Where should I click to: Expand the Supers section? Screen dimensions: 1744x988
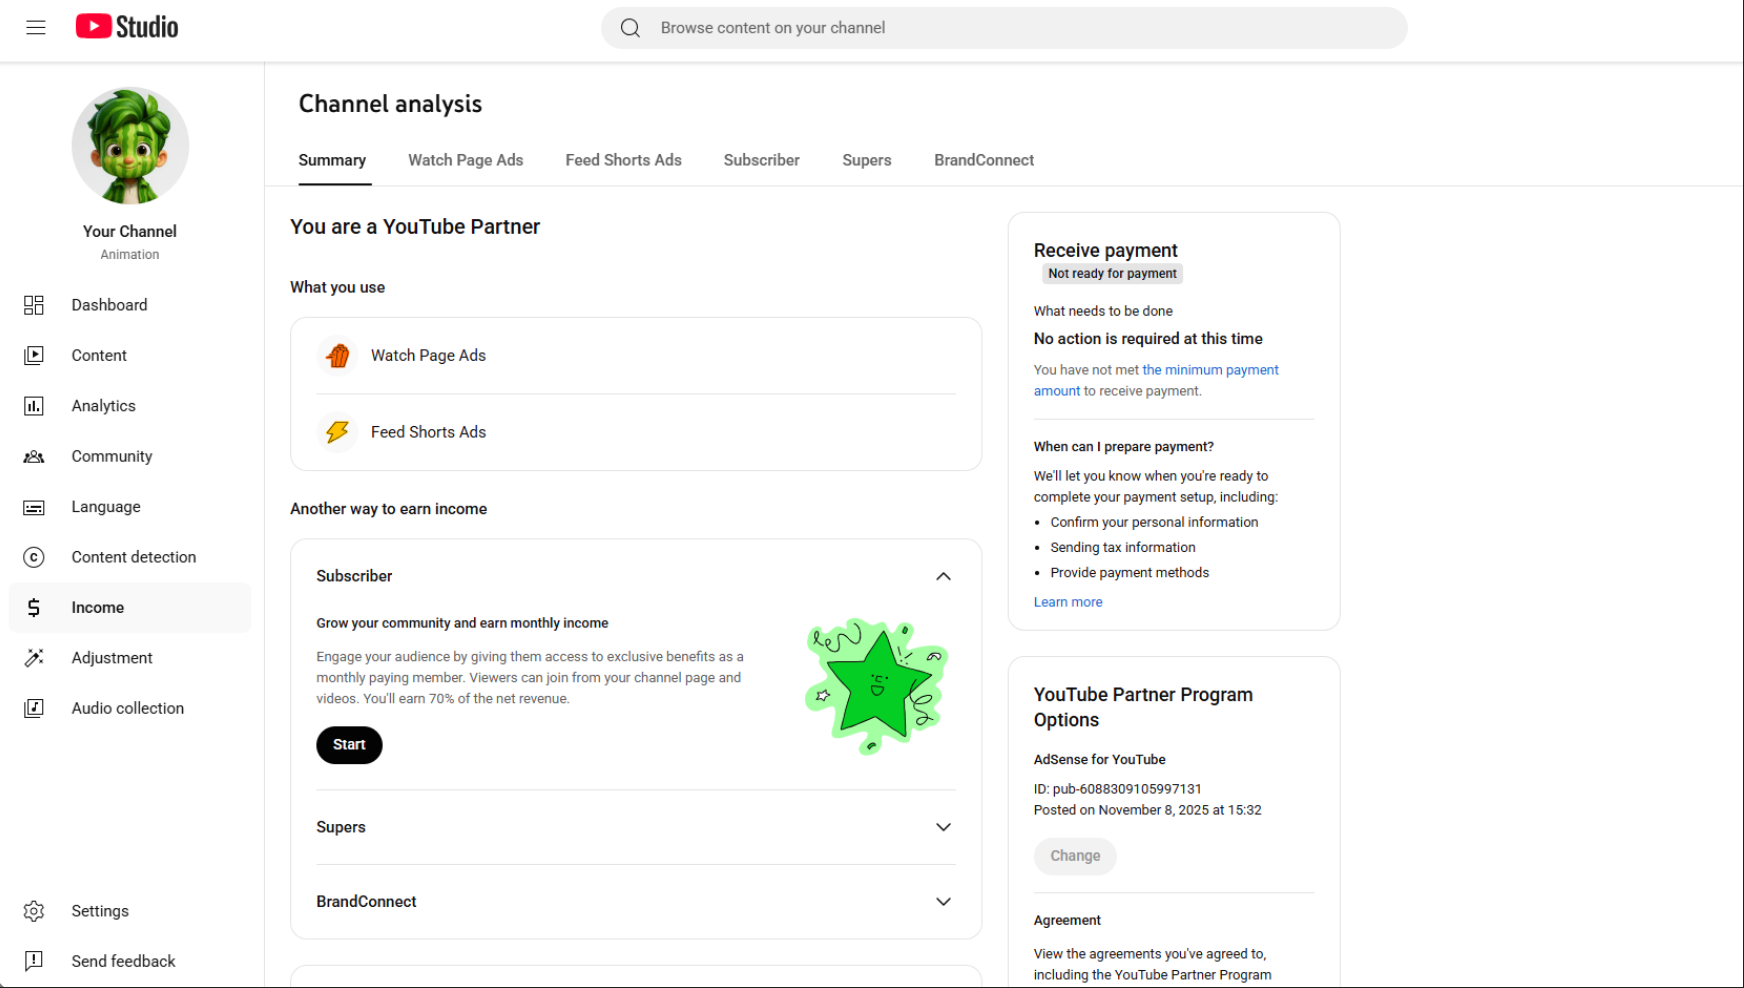[943, 827]
